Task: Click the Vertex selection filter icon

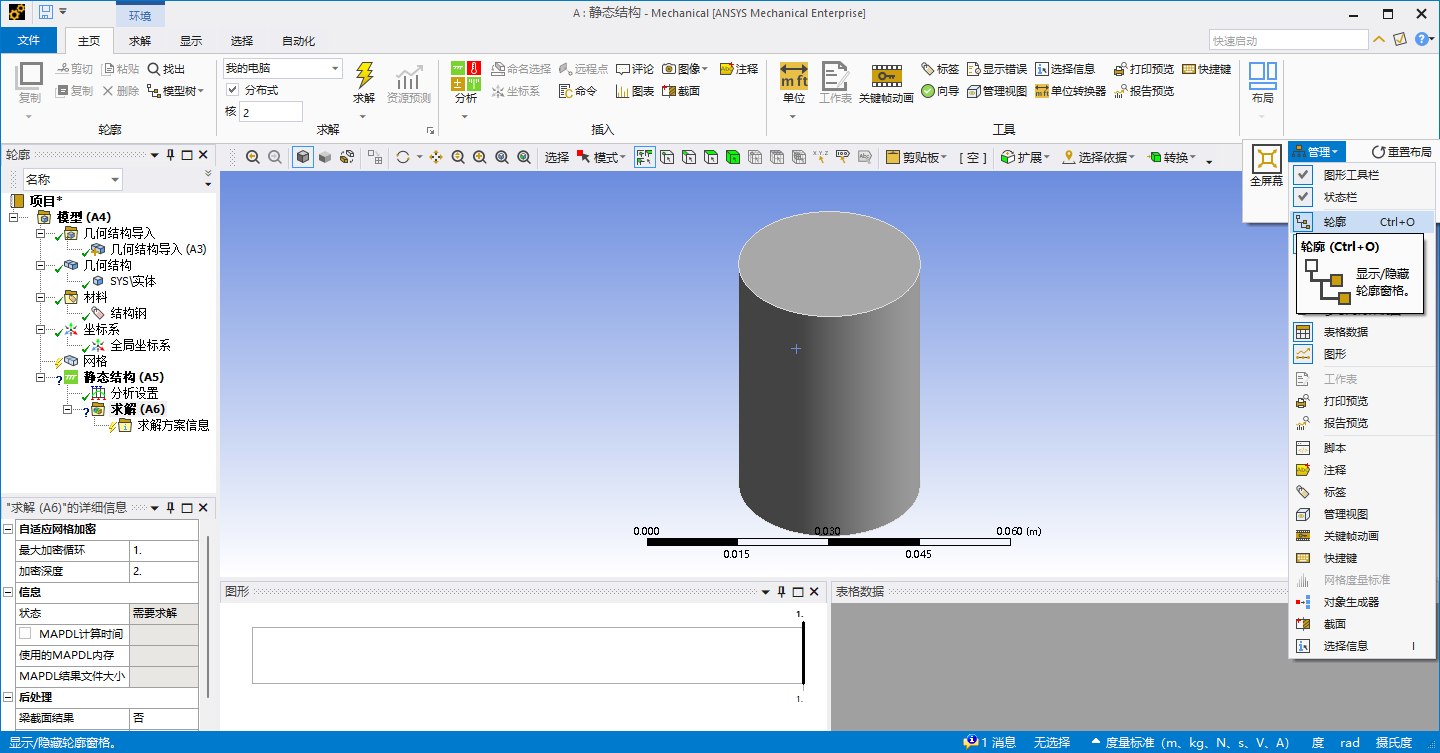Action: pos(667,157)
